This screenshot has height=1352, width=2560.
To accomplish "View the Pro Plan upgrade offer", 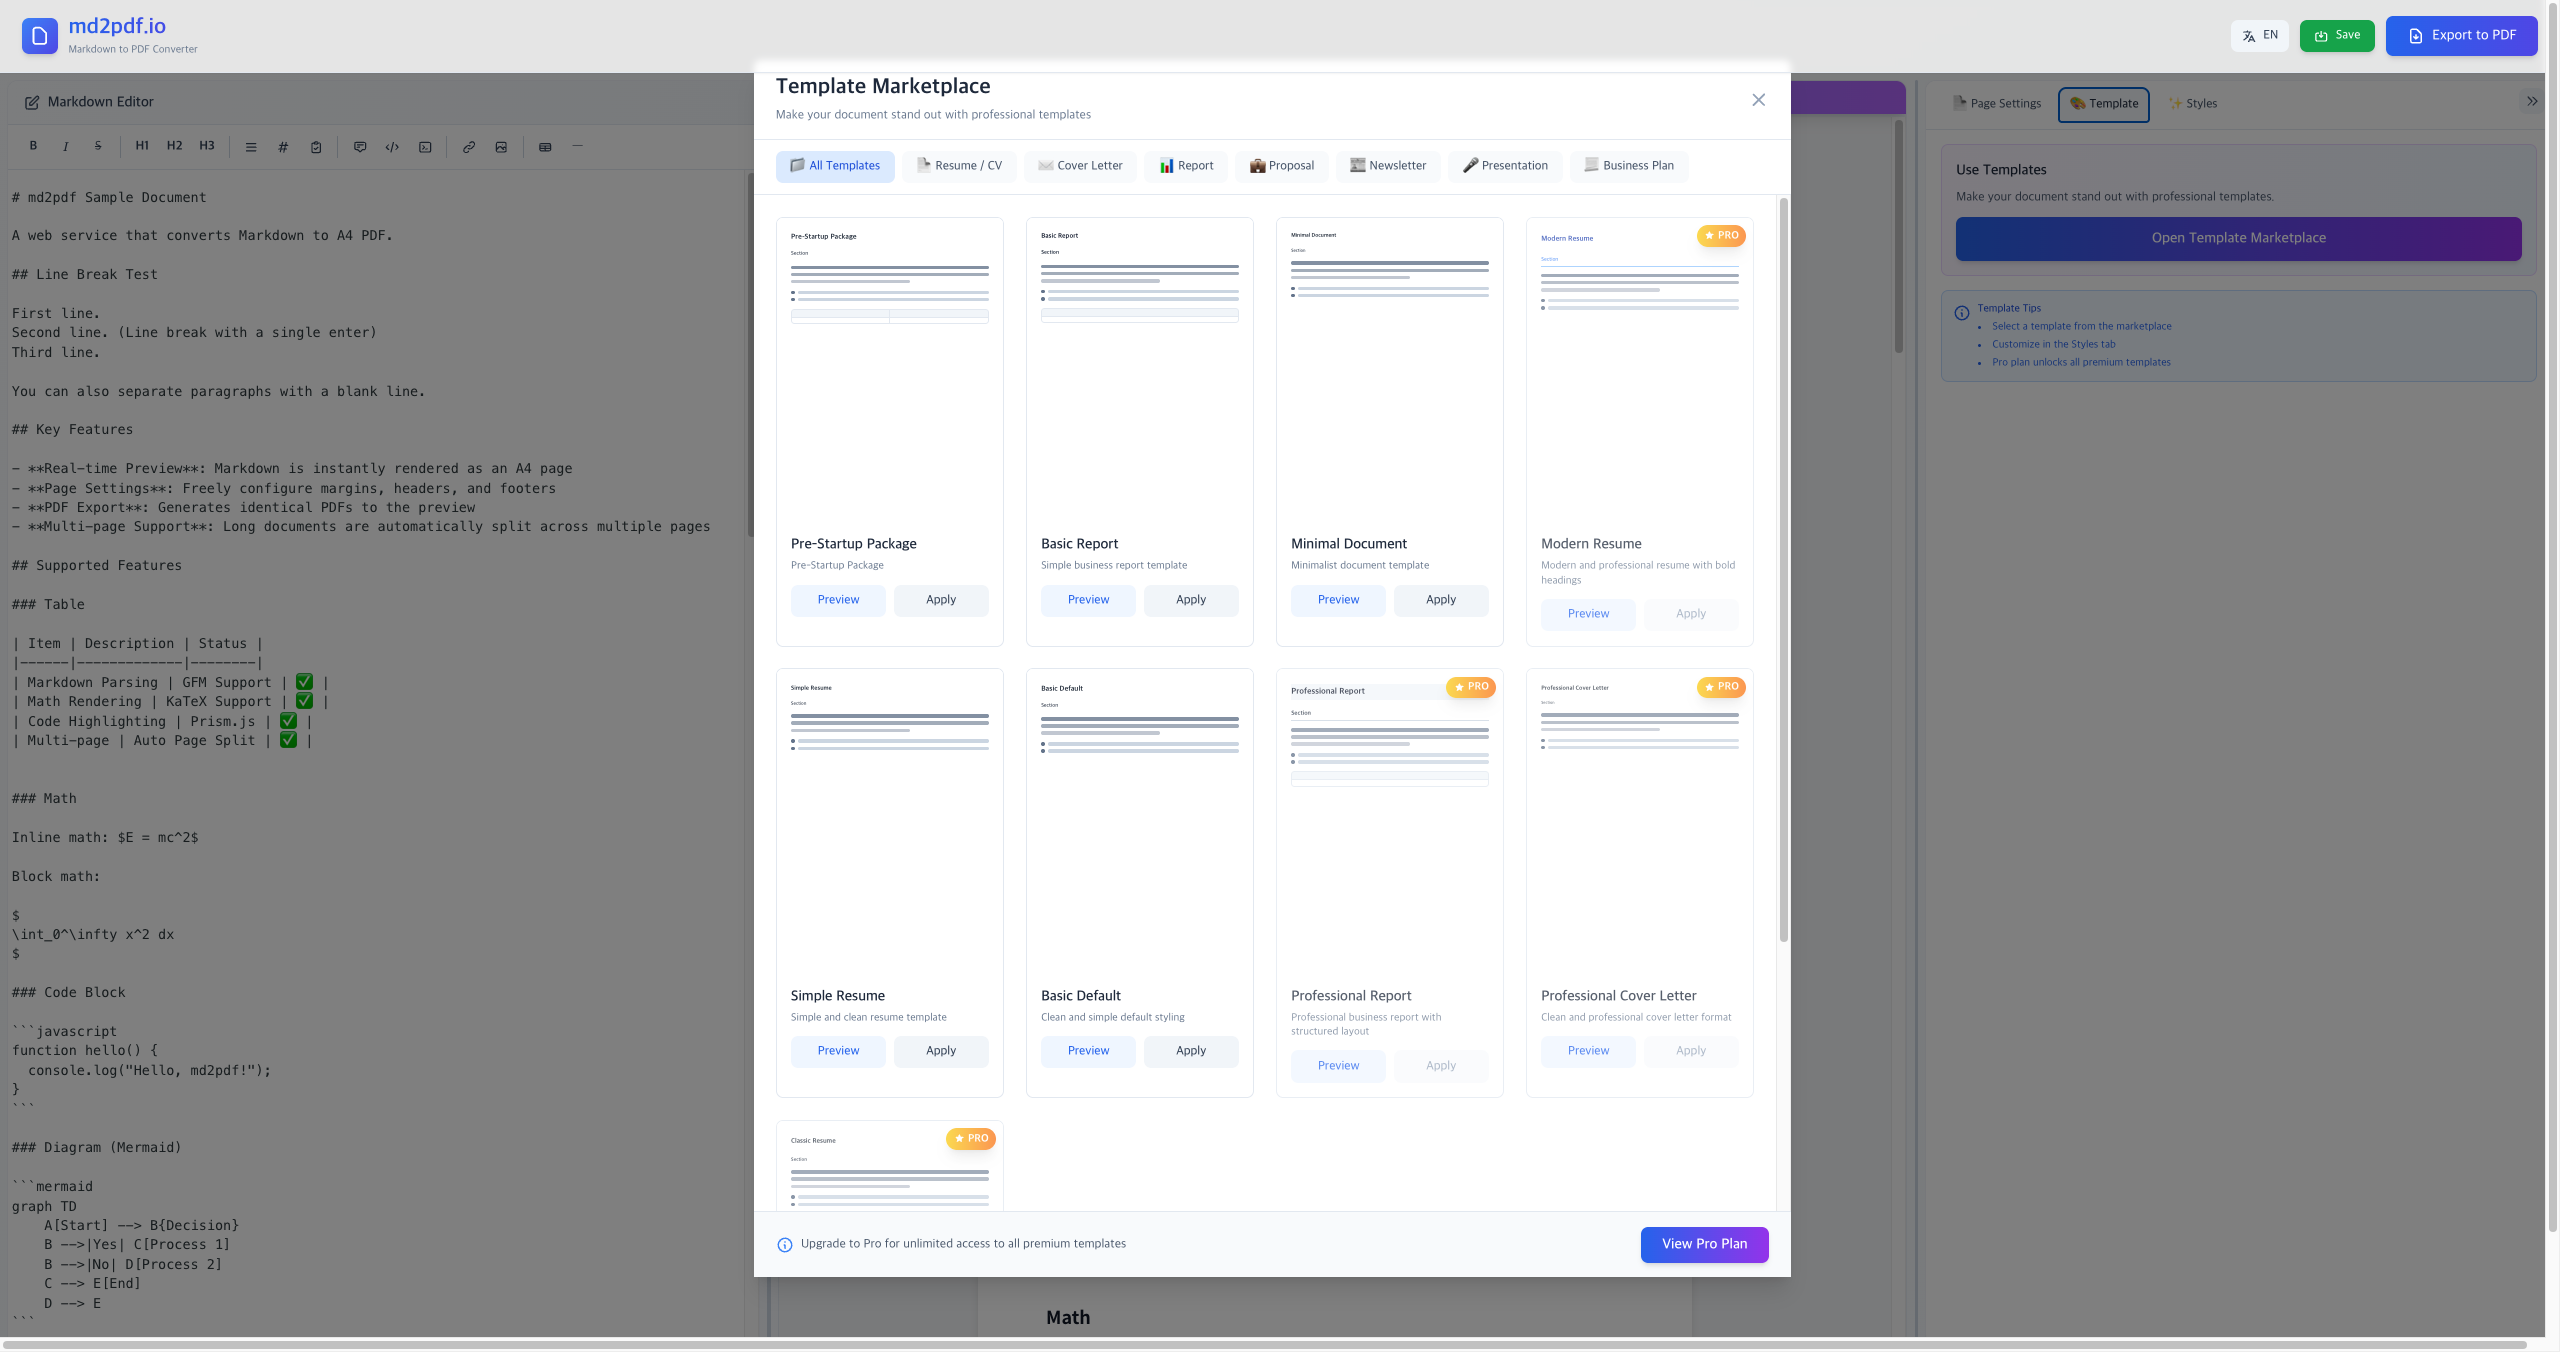I will point(1703,1244).
